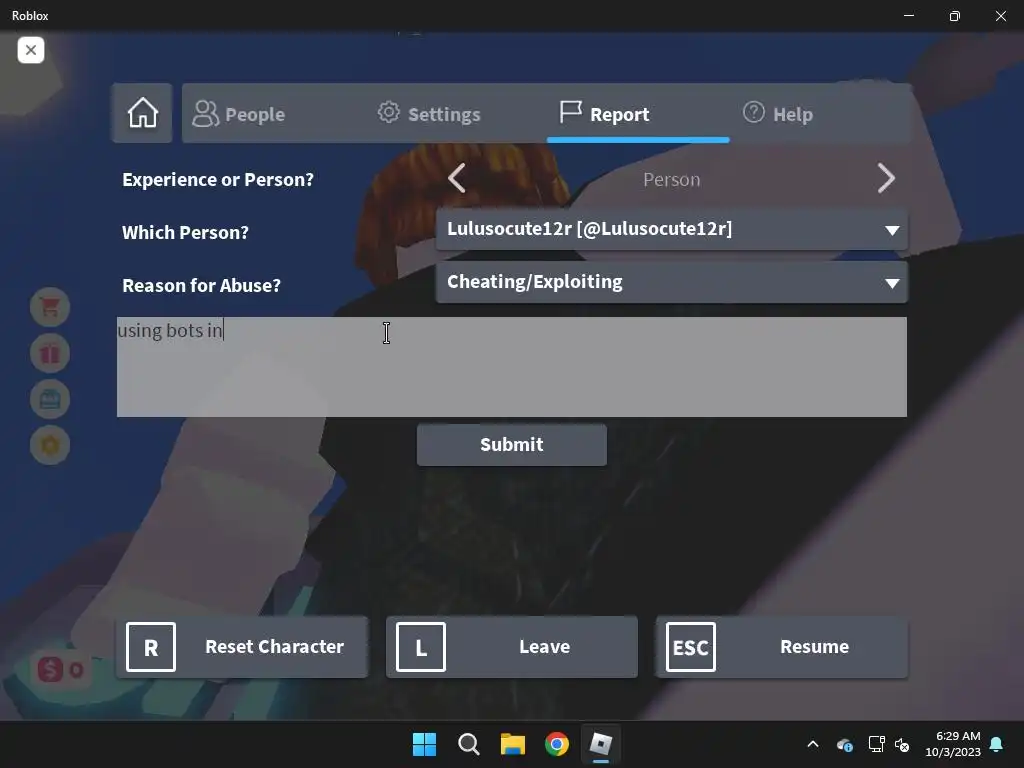Screen dimensions: 1024x768
Task: Click the L key icon
Action: (421, 647)
